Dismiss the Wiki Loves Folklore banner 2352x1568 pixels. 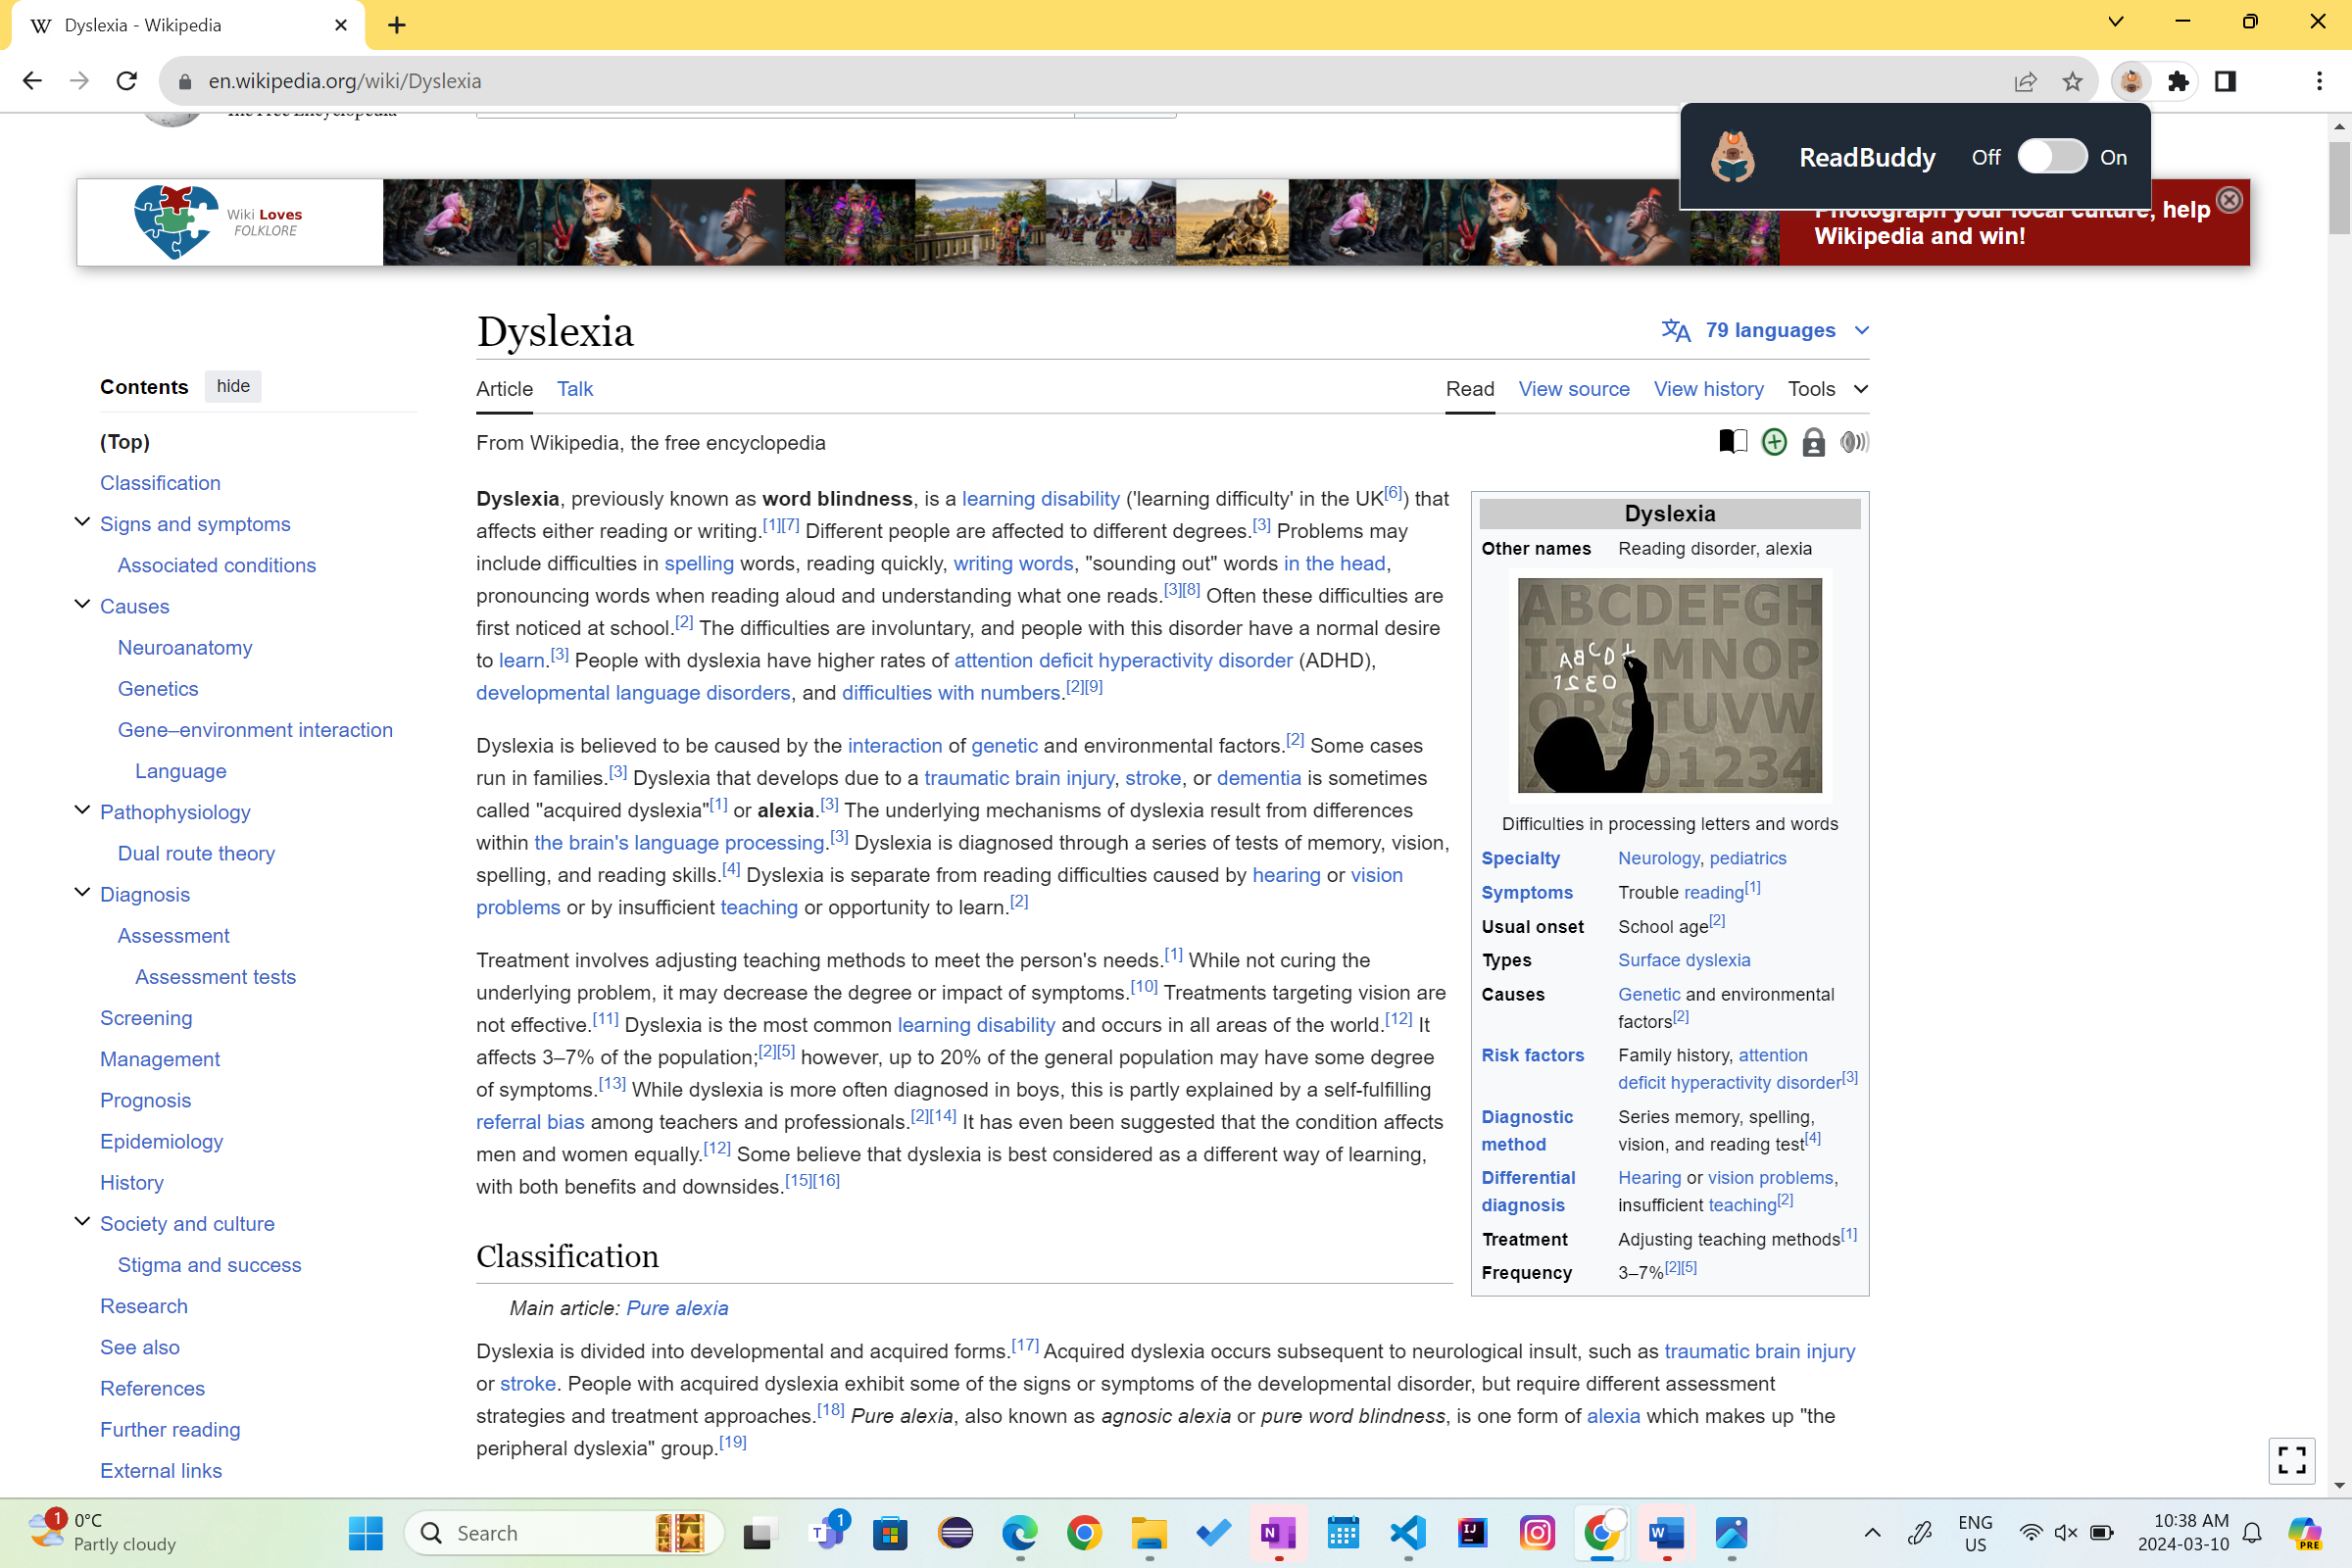(2229, 200)
